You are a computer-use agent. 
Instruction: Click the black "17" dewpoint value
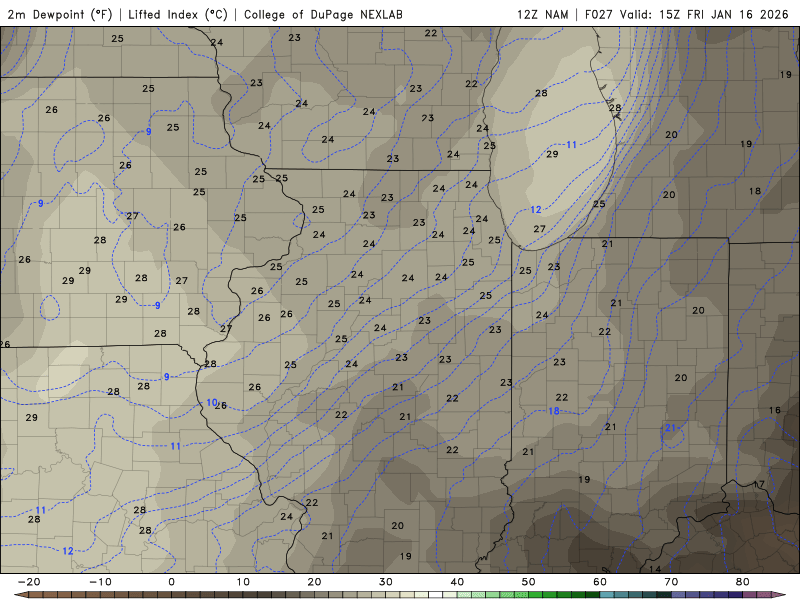click(759, 484)
